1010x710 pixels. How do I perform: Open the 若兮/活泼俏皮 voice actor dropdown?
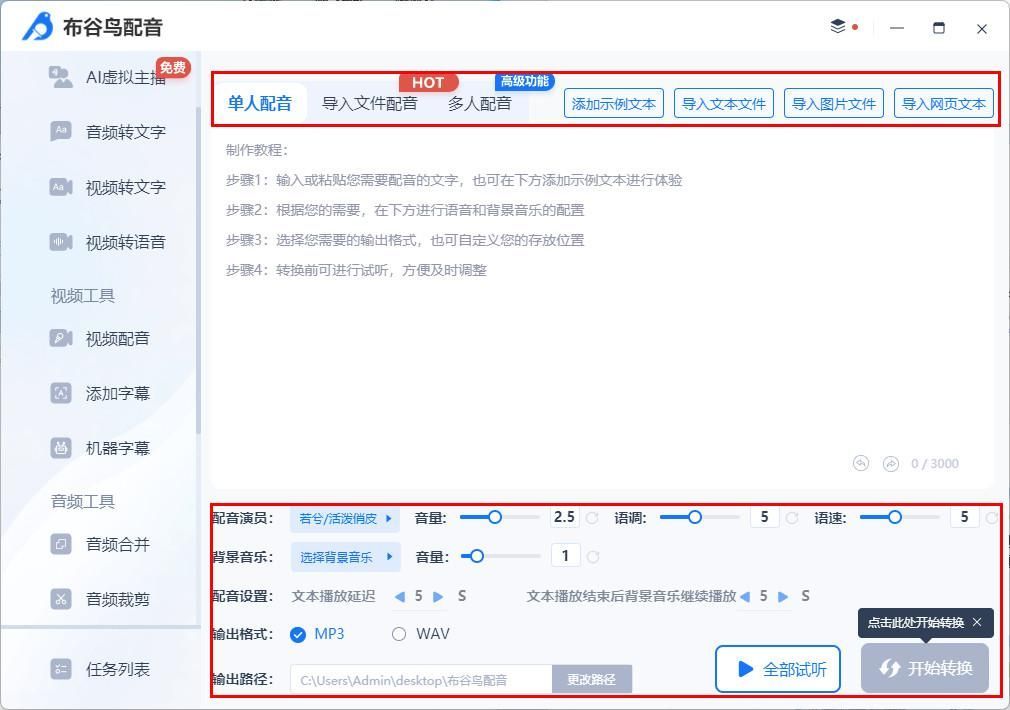point(345,519)
